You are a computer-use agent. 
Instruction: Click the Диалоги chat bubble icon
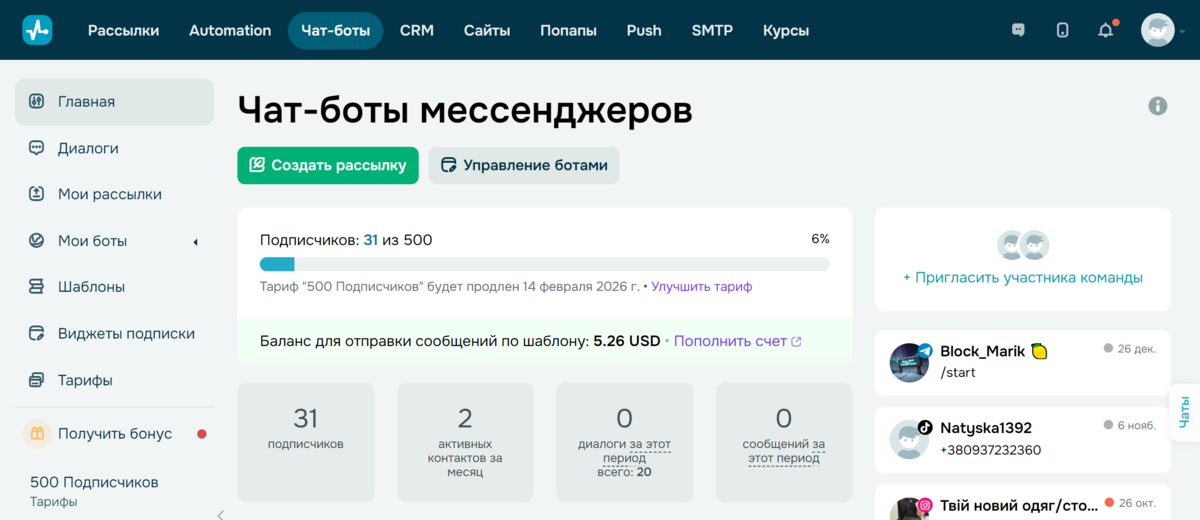[37, 148]
